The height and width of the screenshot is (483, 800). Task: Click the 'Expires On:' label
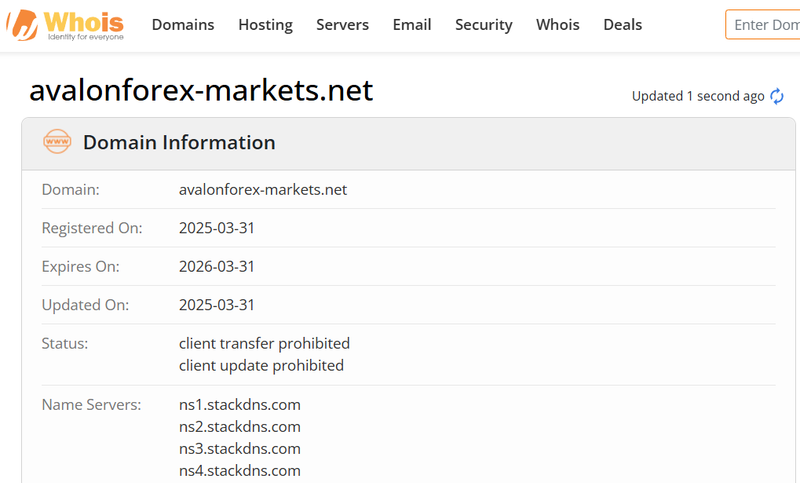[x=81, y=266]
